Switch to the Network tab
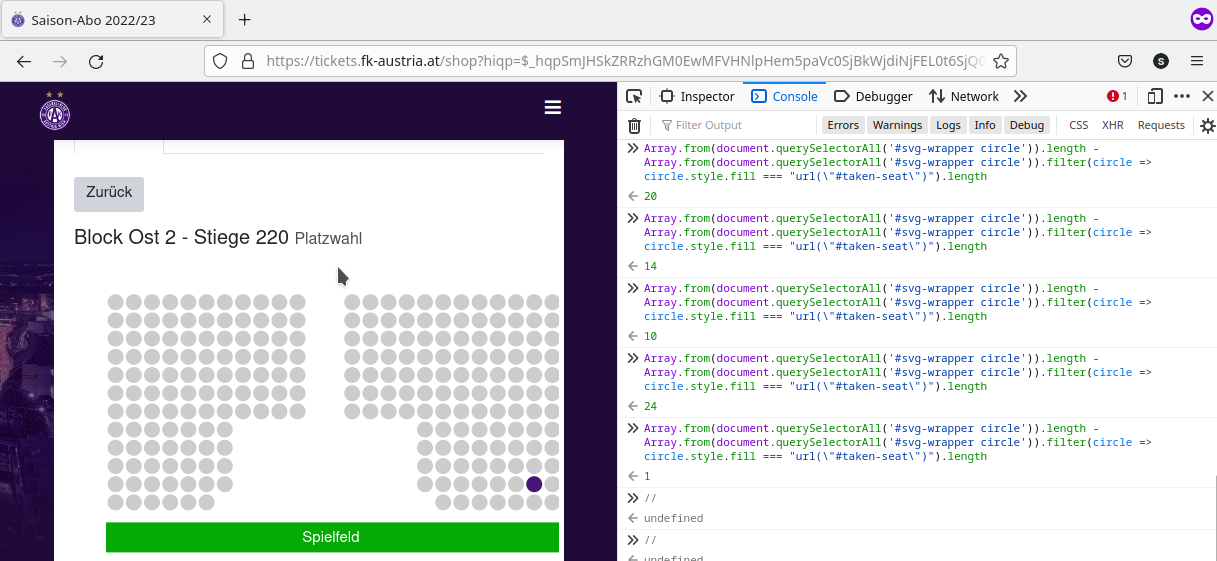 (x=964, y=96)
